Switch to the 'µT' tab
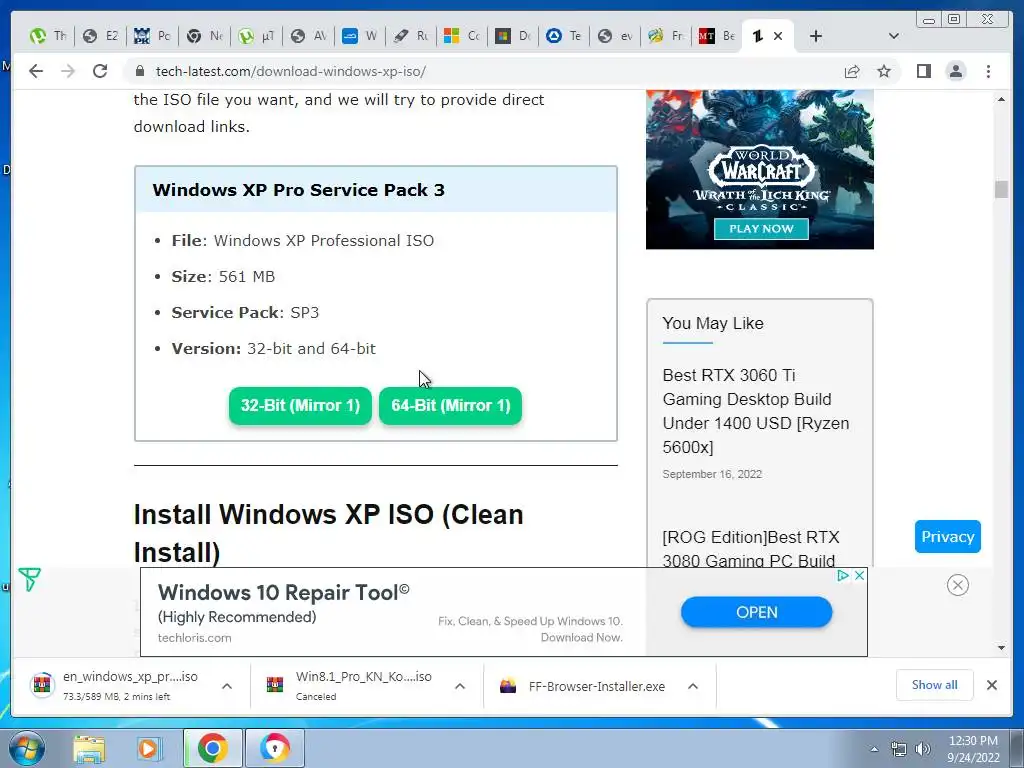The image size is (1024, 768). point(256,36)
